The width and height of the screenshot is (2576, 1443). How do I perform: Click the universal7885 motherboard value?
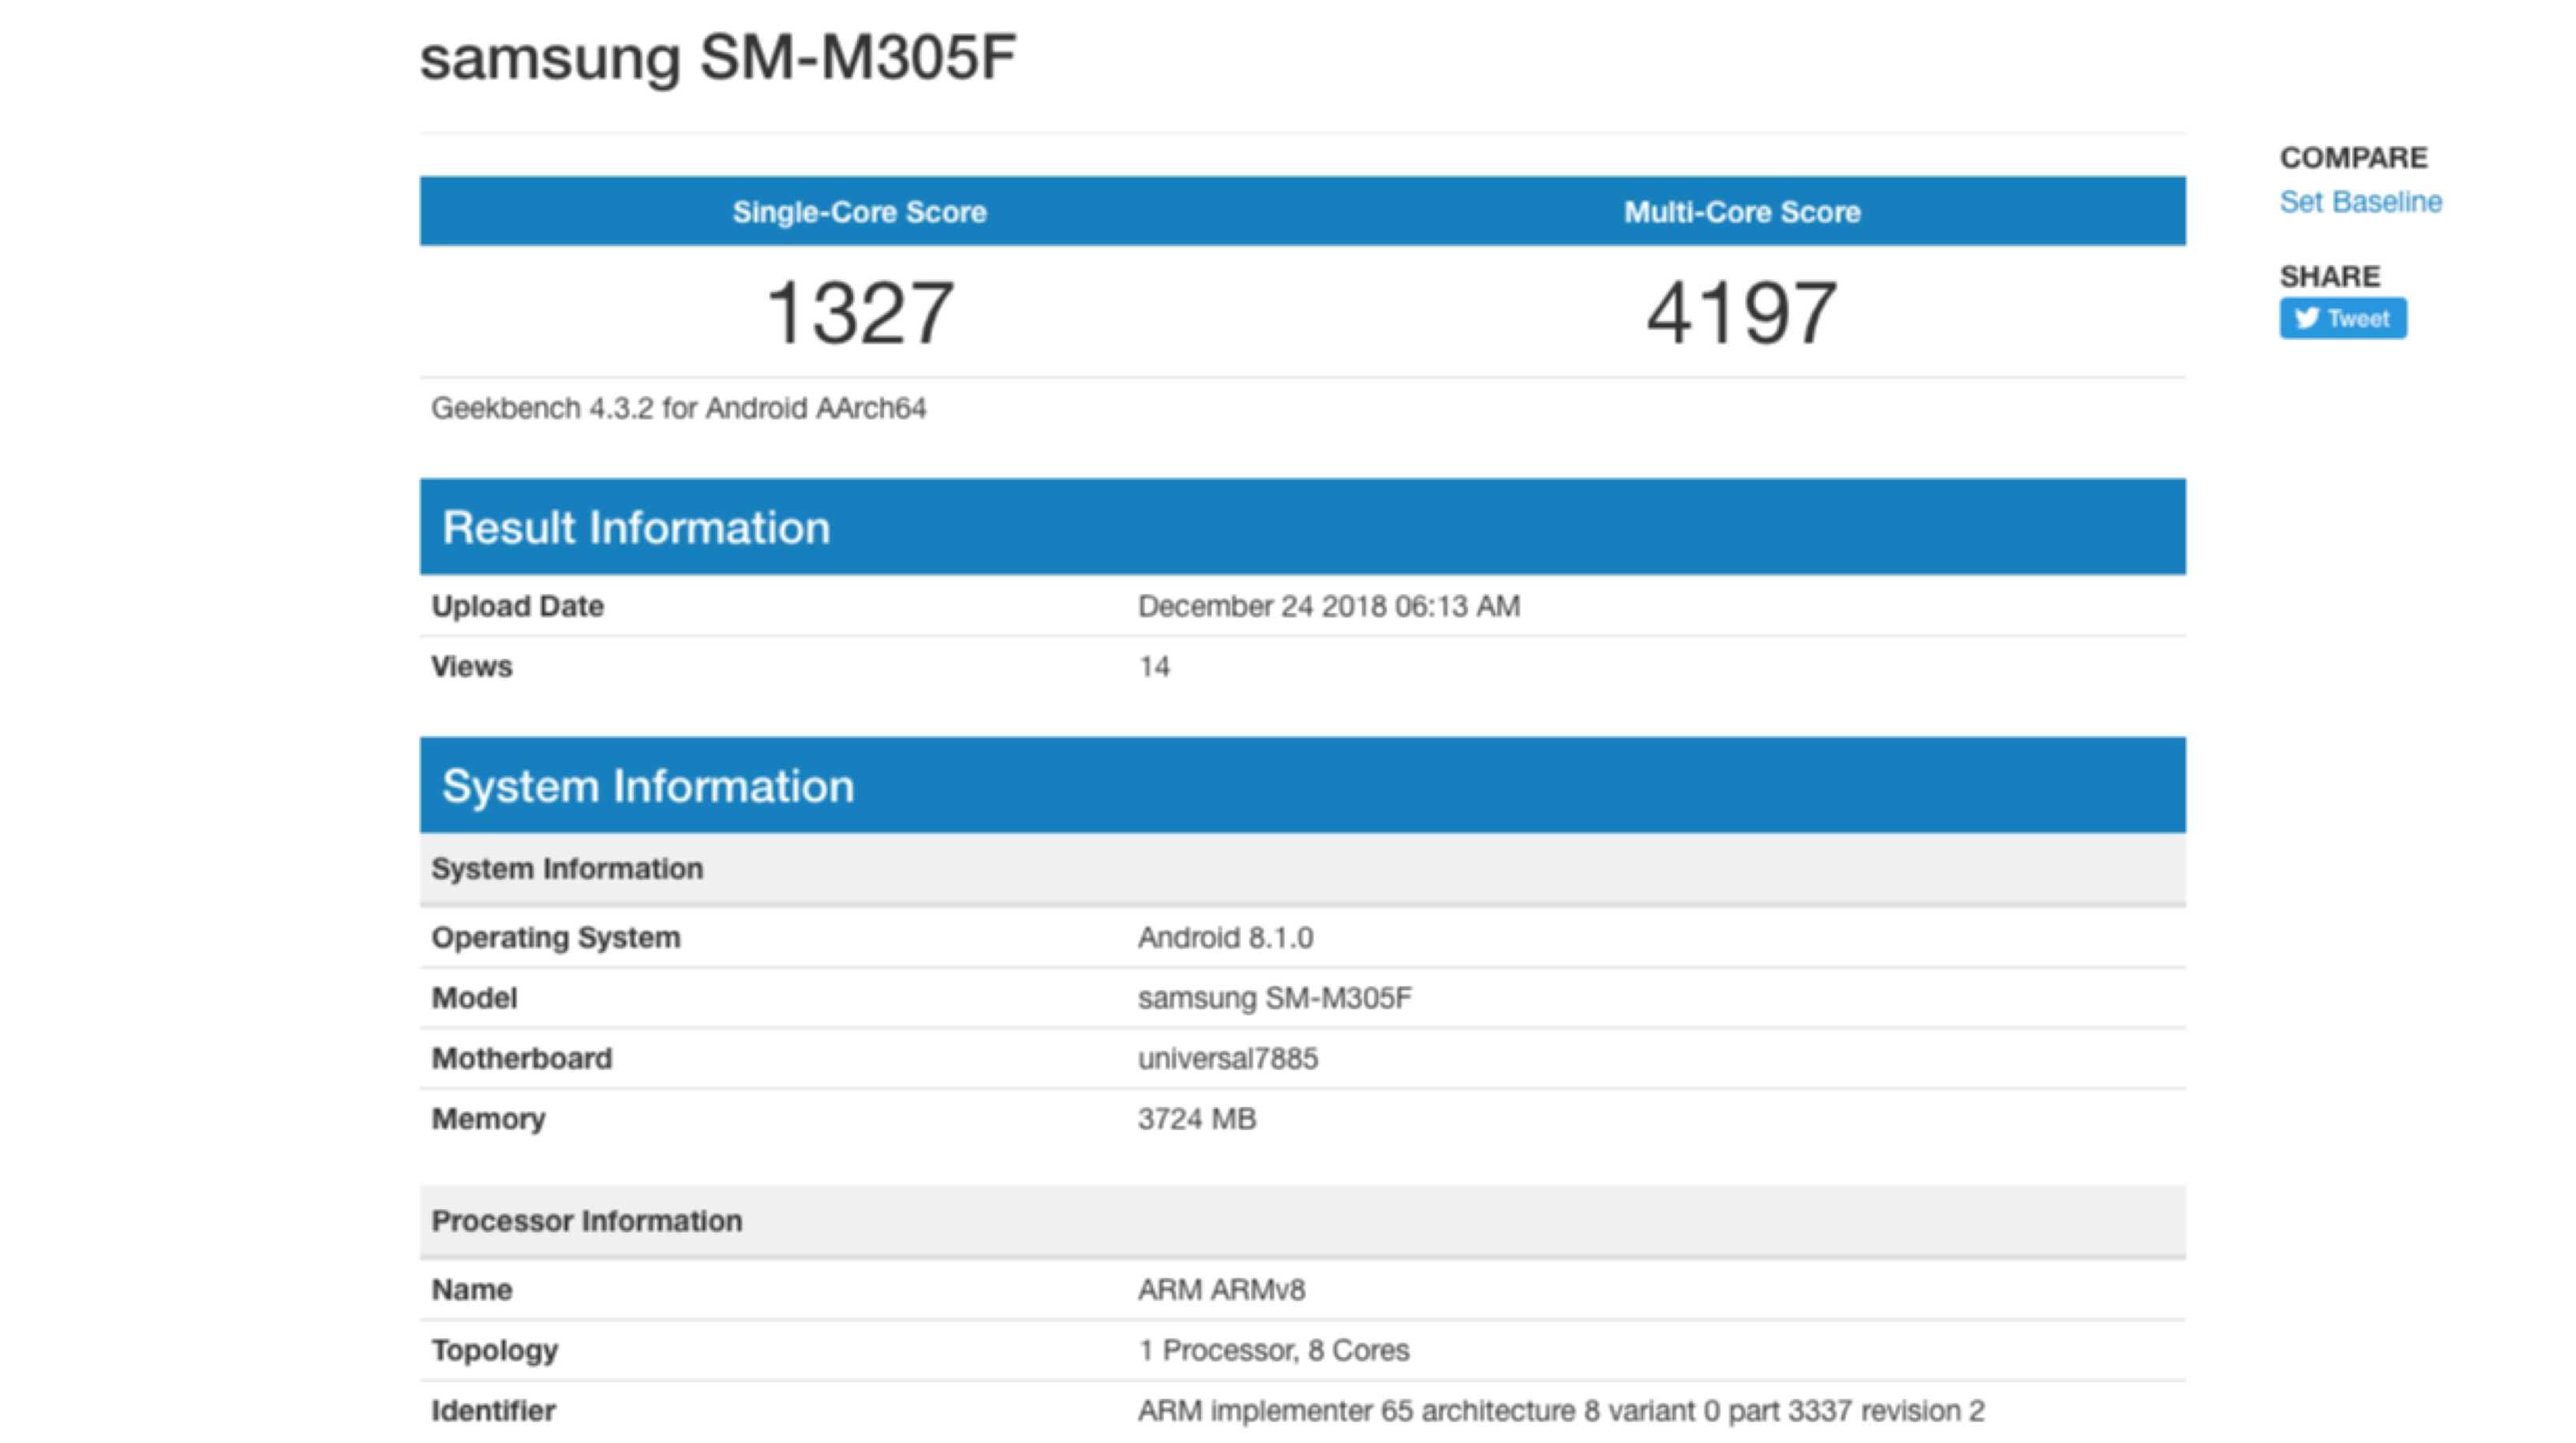(1227, 1058)
